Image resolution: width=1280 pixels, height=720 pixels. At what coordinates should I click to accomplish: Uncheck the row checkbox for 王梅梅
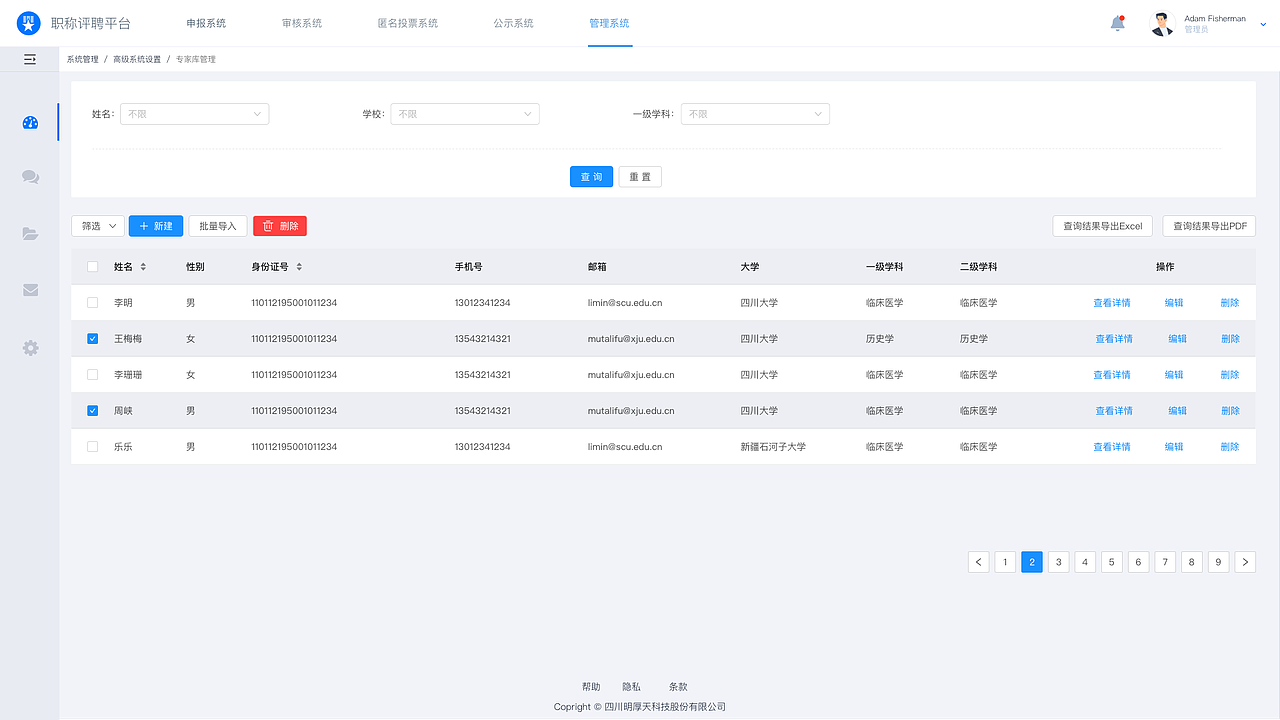click(x=93, y=339)
